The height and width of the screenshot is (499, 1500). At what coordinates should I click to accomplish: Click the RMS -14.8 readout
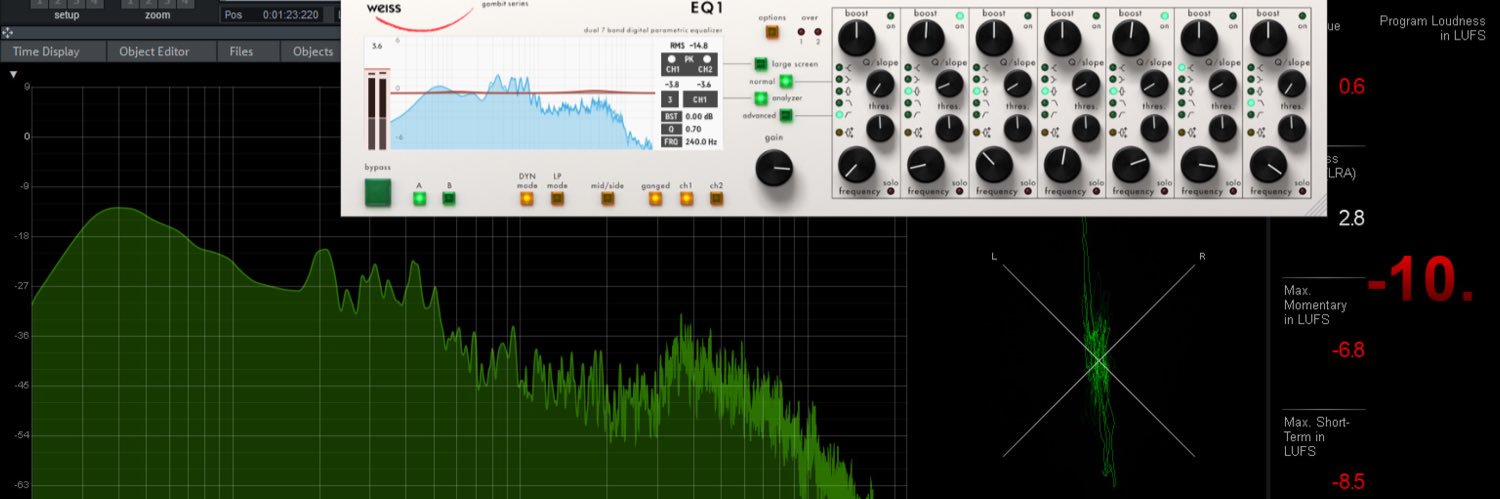tap(690, 46)
